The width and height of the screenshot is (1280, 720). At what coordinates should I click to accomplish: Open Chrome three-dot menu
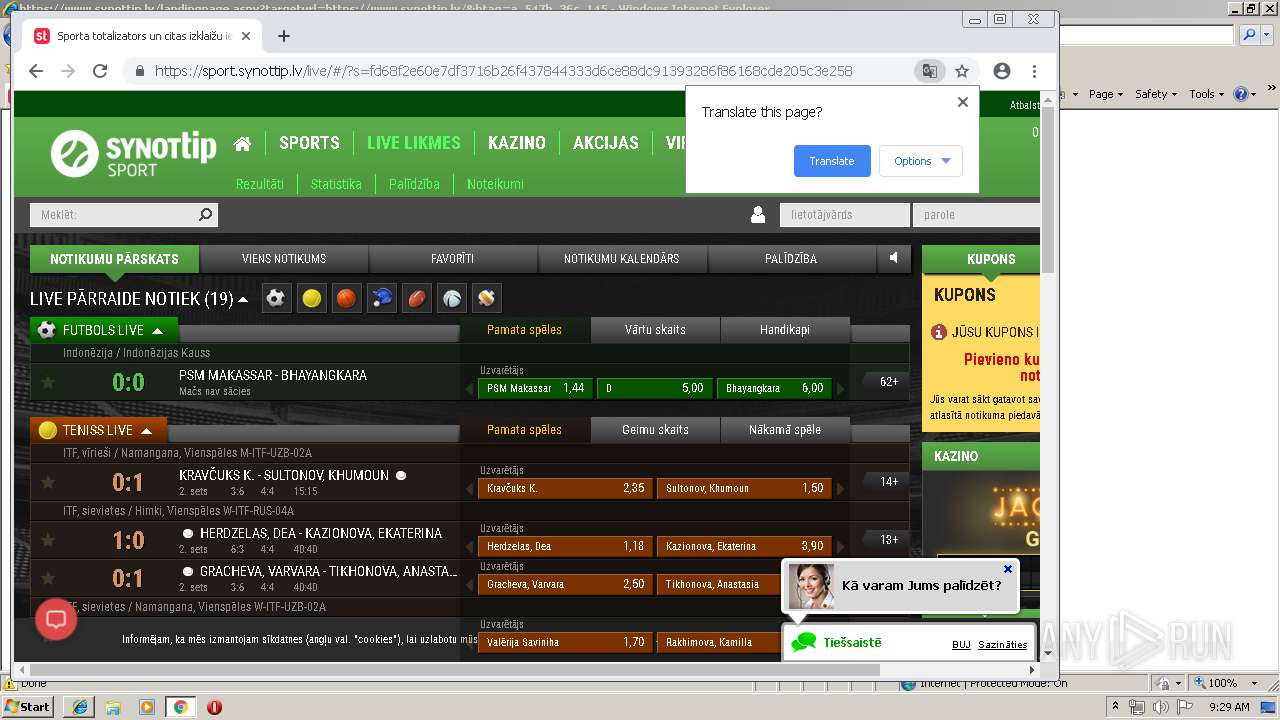pos(1034,71)
